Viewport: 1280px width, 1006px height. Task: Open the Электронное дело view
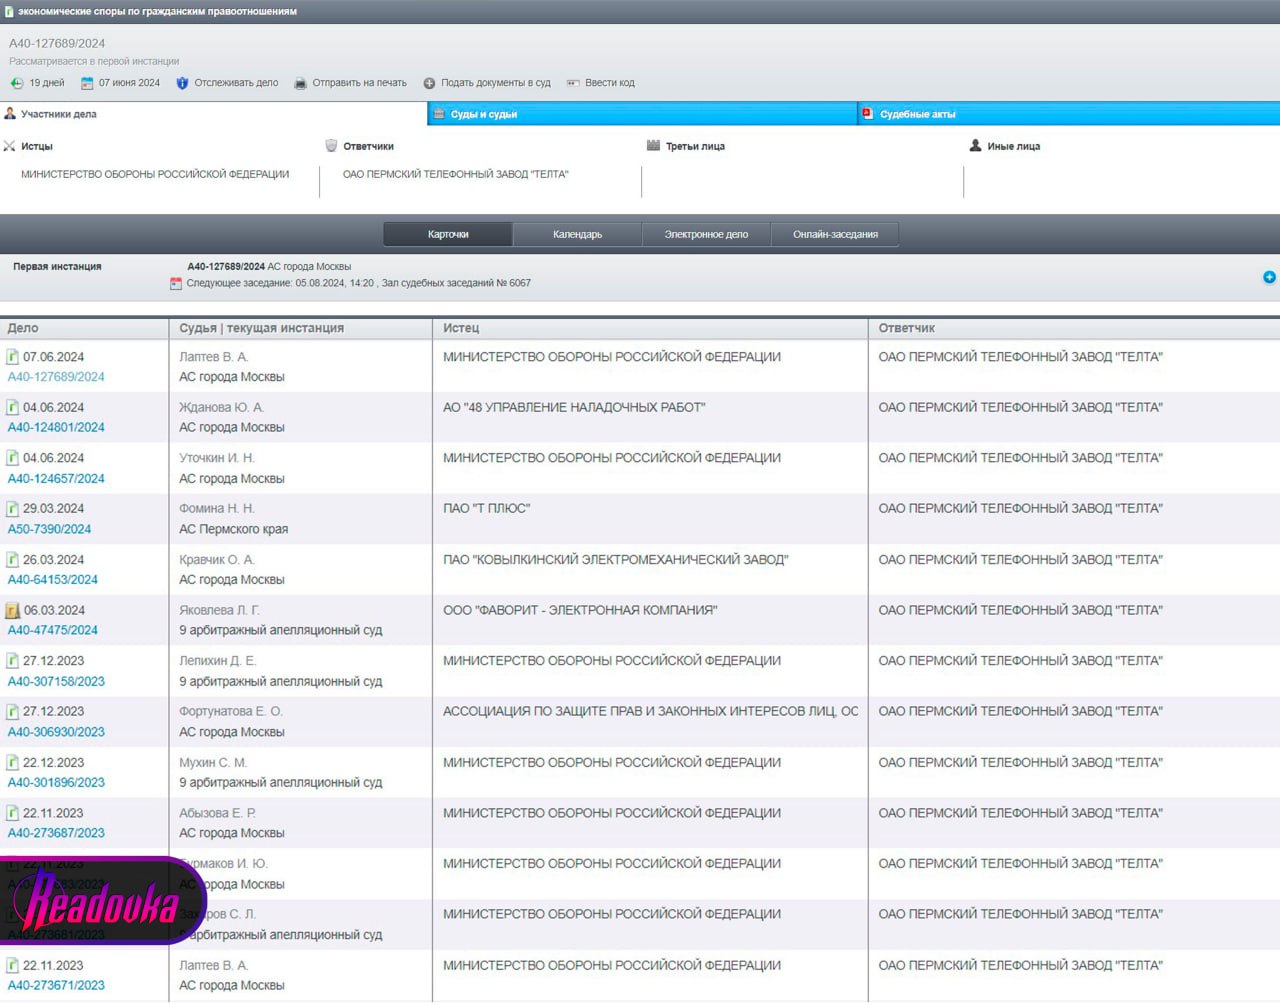[x=706, y=234]
